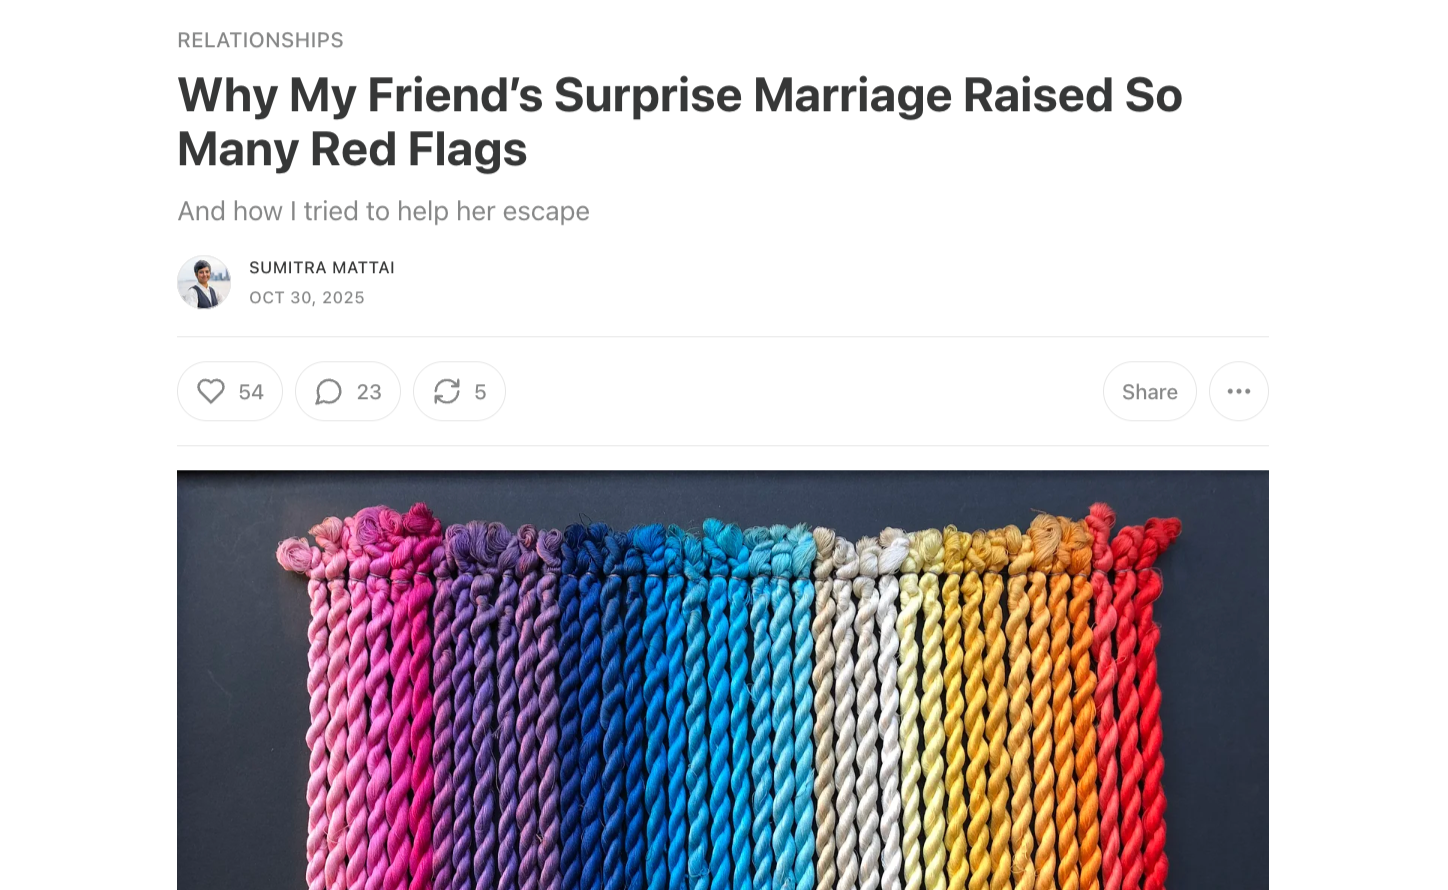This screenshot has height=890, width=1448.
Task: Click the Oct 30, 2025 post date
Action: tap(307, 297)
